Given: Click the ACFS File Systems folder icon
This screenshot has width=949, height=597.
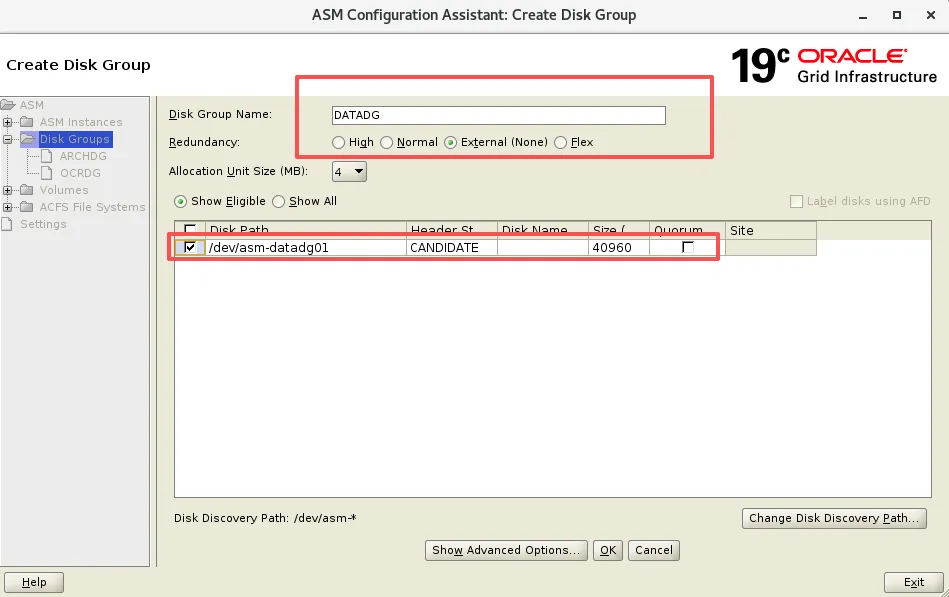Looking at the screenshot, I should tap(27, 207).
